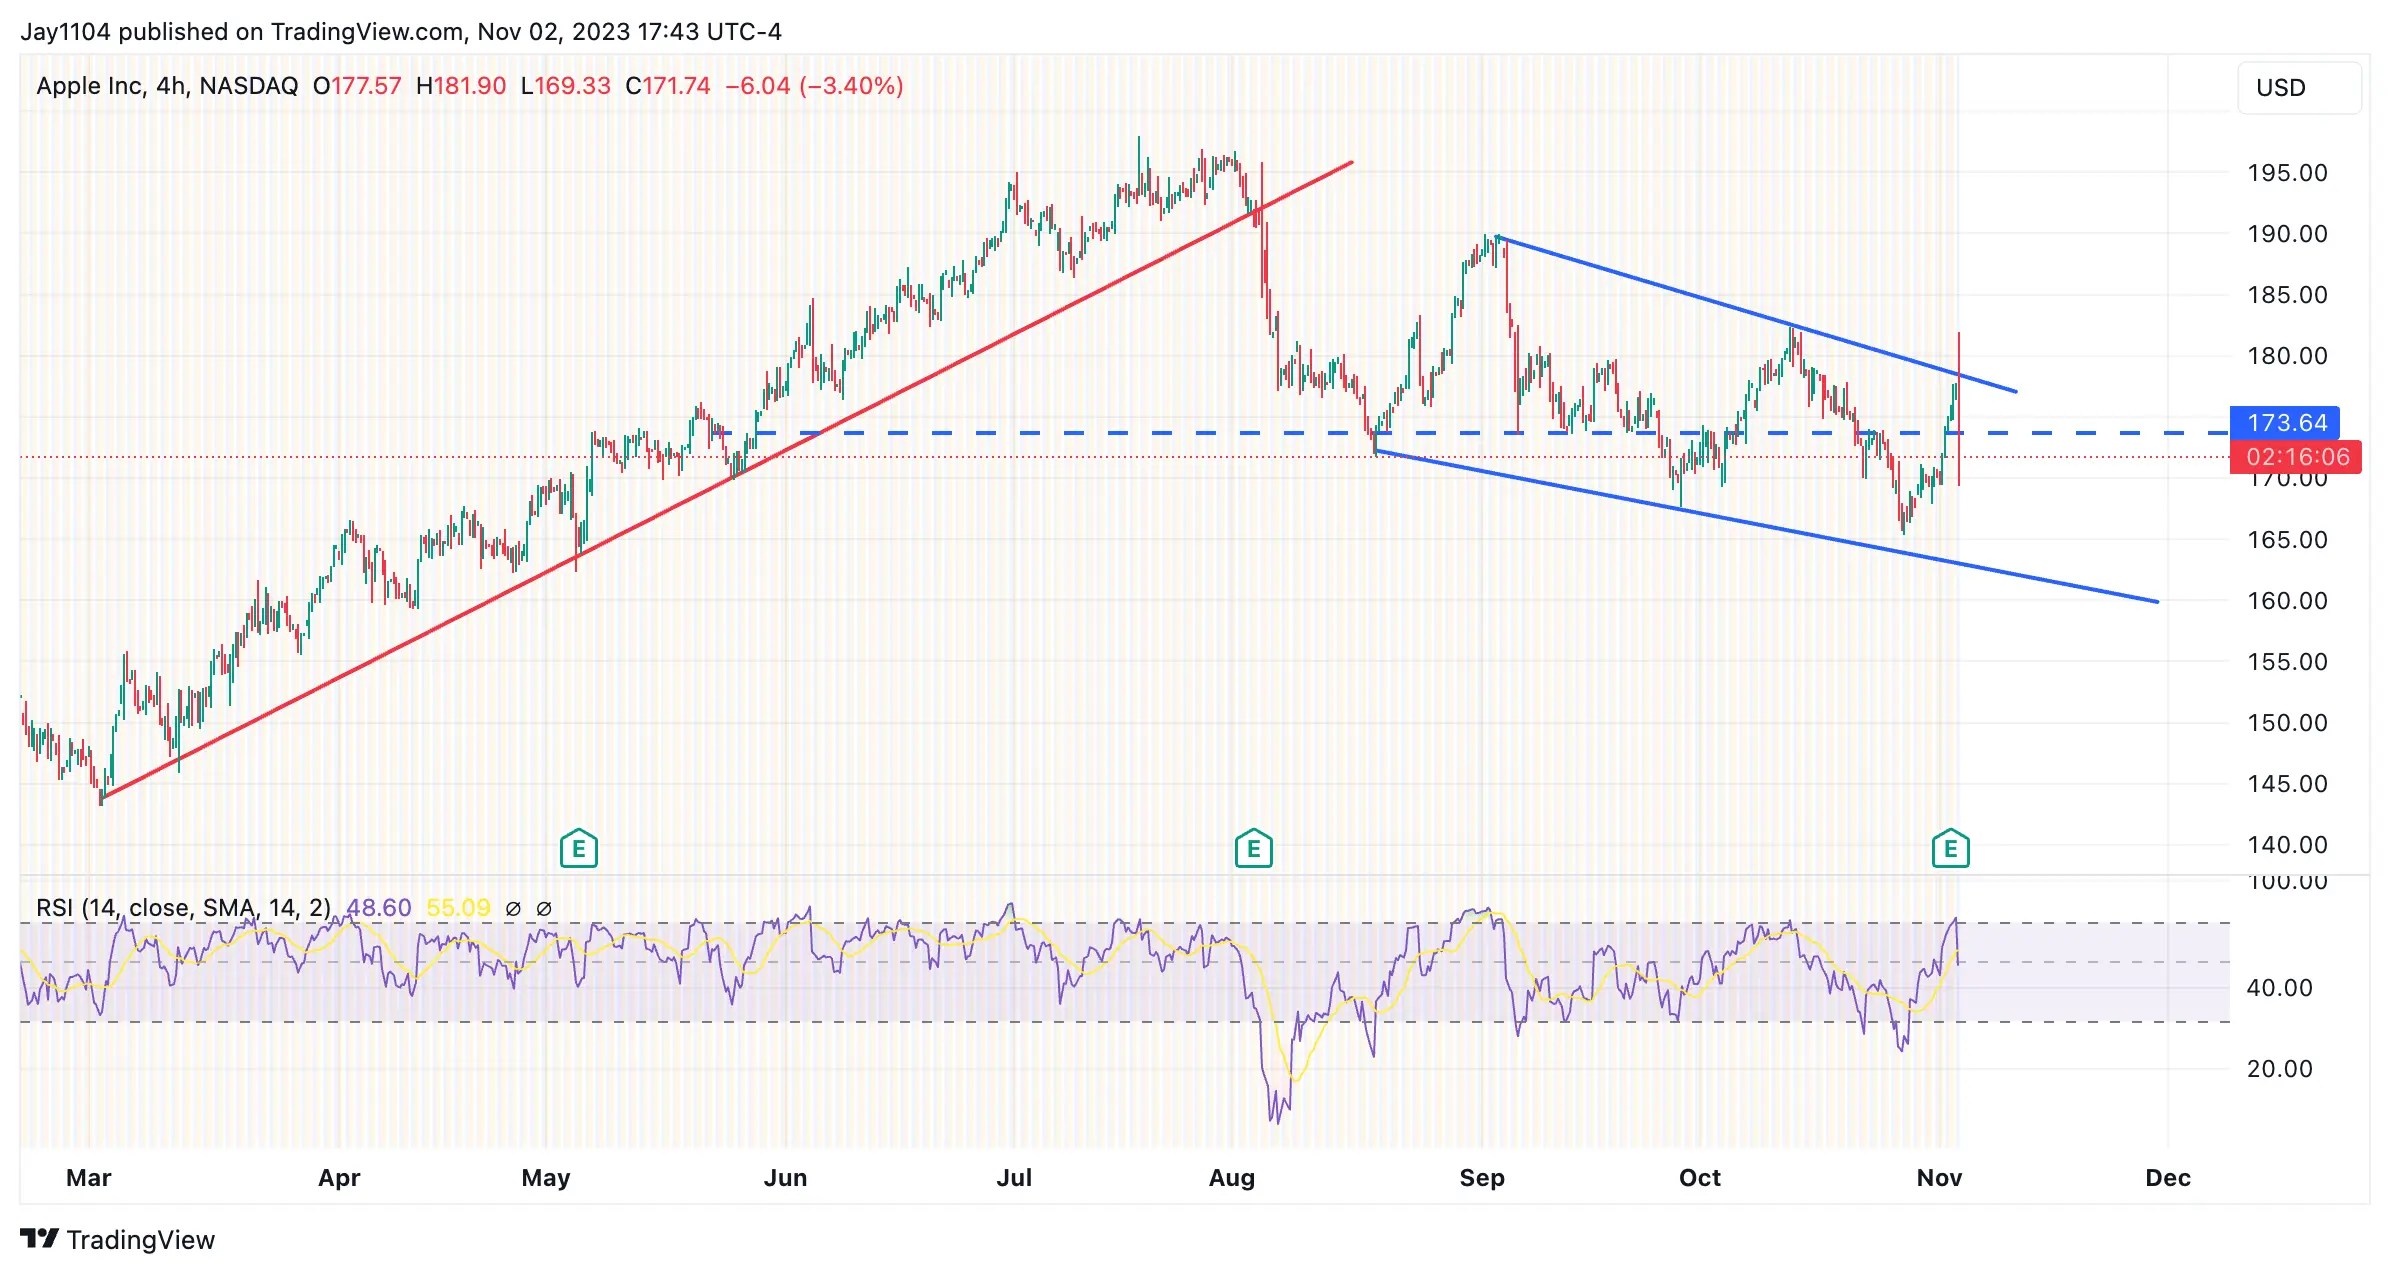The height and width of the screenshot is (1274, 2390).
Task: Click the 140.00 price axis label
Action: point(2287,845)
